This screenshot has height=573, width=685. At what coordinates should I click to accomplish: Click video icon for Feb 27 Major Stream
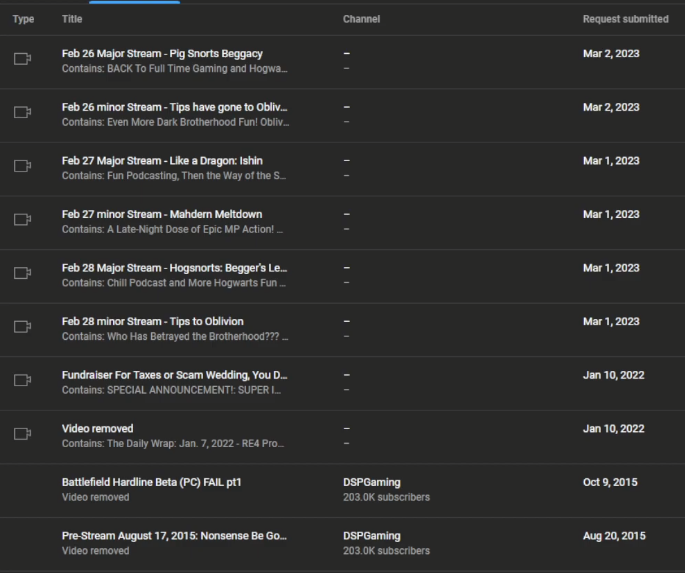click(x=22, y=166)
